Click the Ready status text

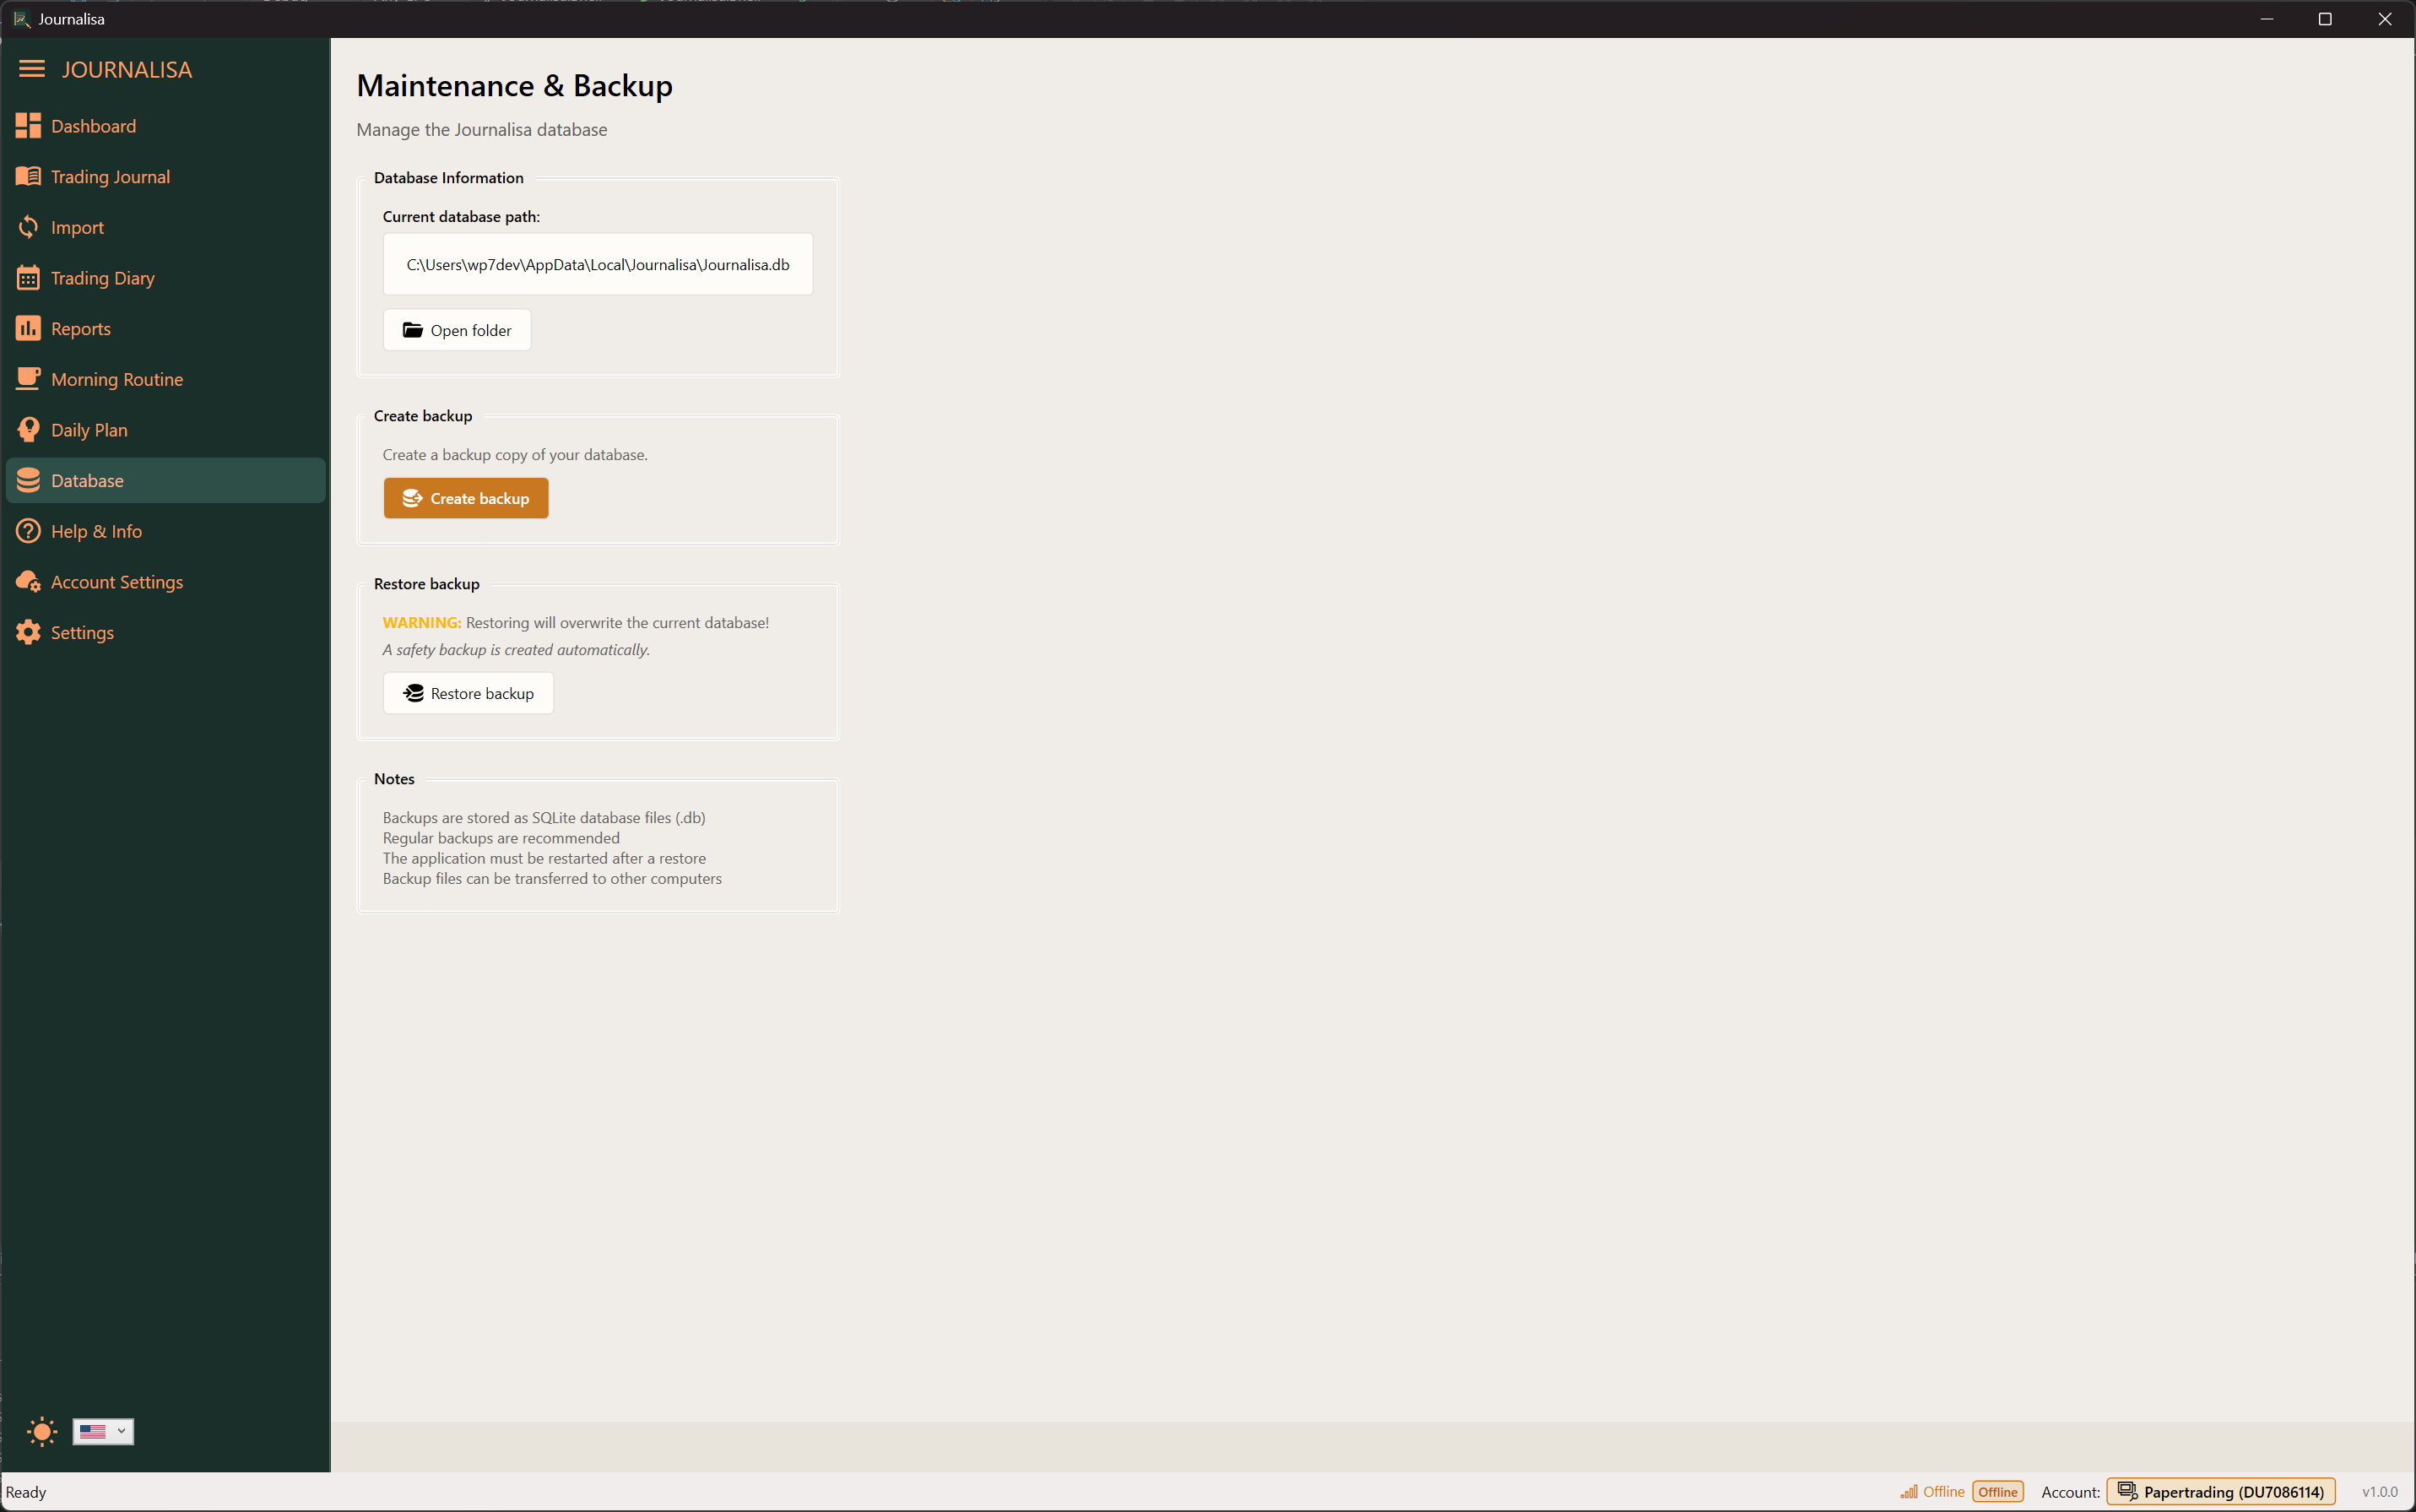26,1492
